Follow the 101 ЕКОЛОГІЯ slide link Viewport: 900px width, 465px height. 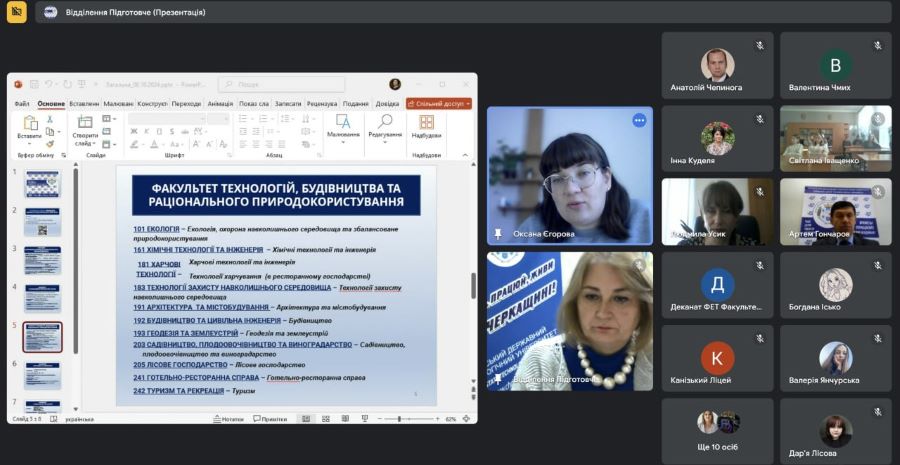(x=157, y=228)
